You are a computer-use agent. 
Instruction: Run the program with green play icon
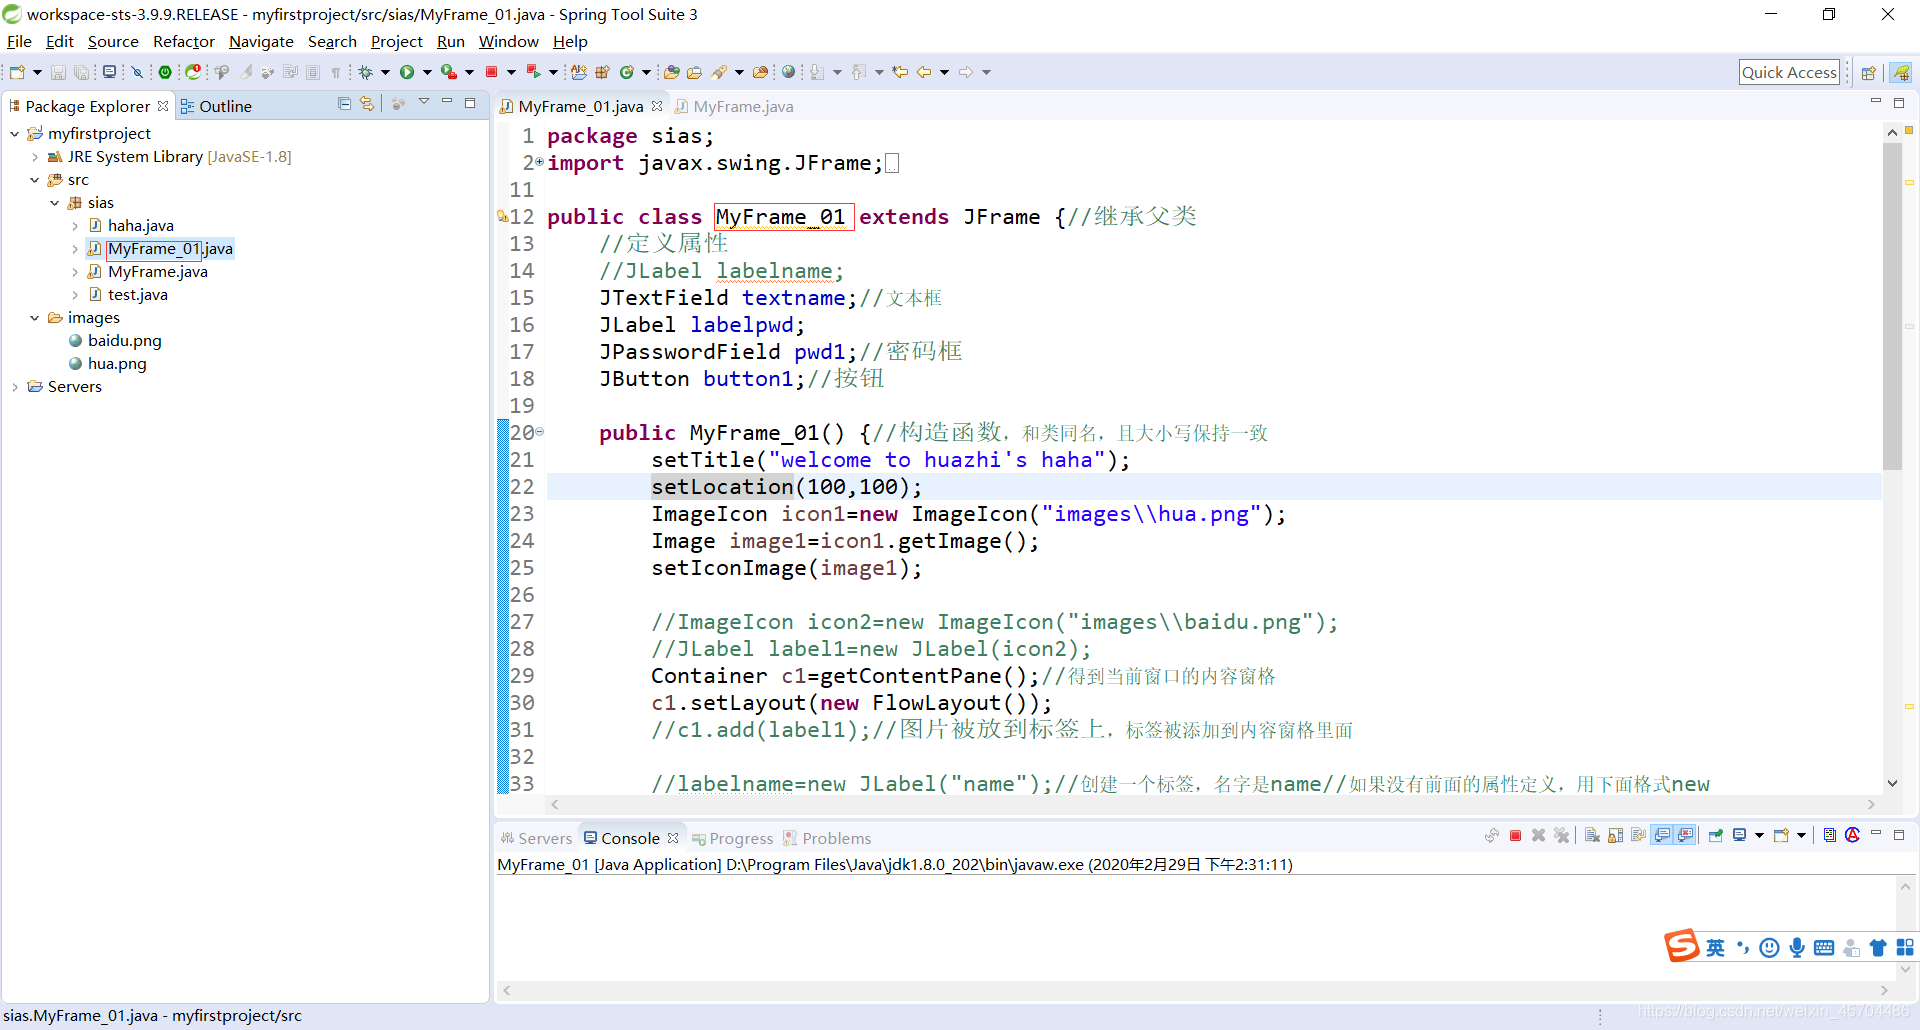tap(407, 72)
